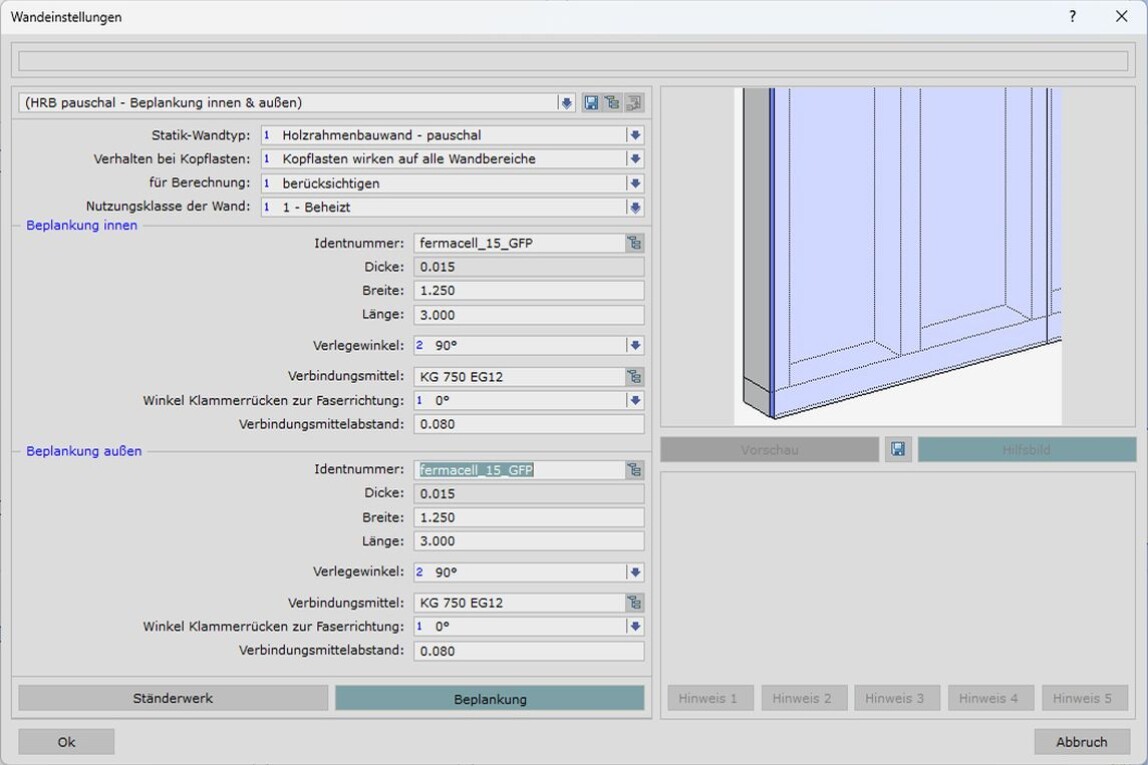Click the Hilfsbild button
This screenshot has height=765, width=1148.
click(1026, 449)
